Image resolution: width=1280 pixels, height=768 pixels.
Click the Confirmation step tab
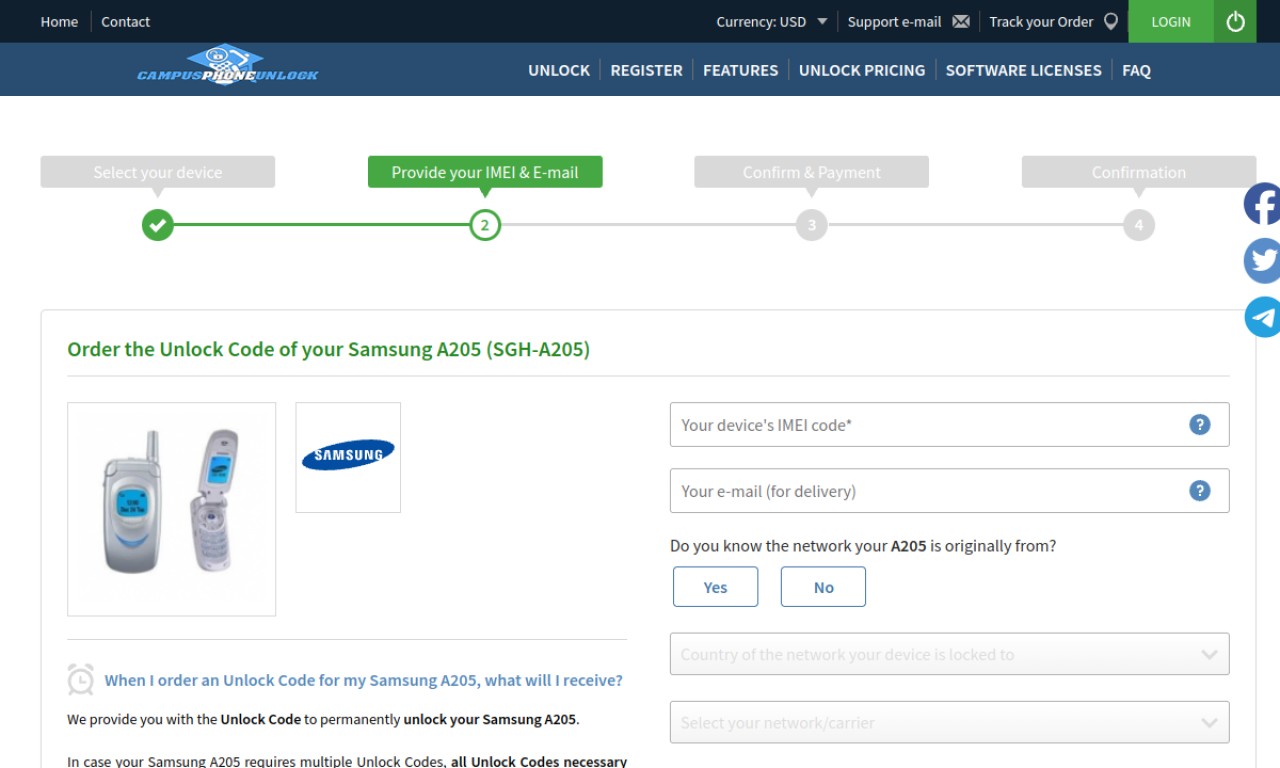point(1138,172)
